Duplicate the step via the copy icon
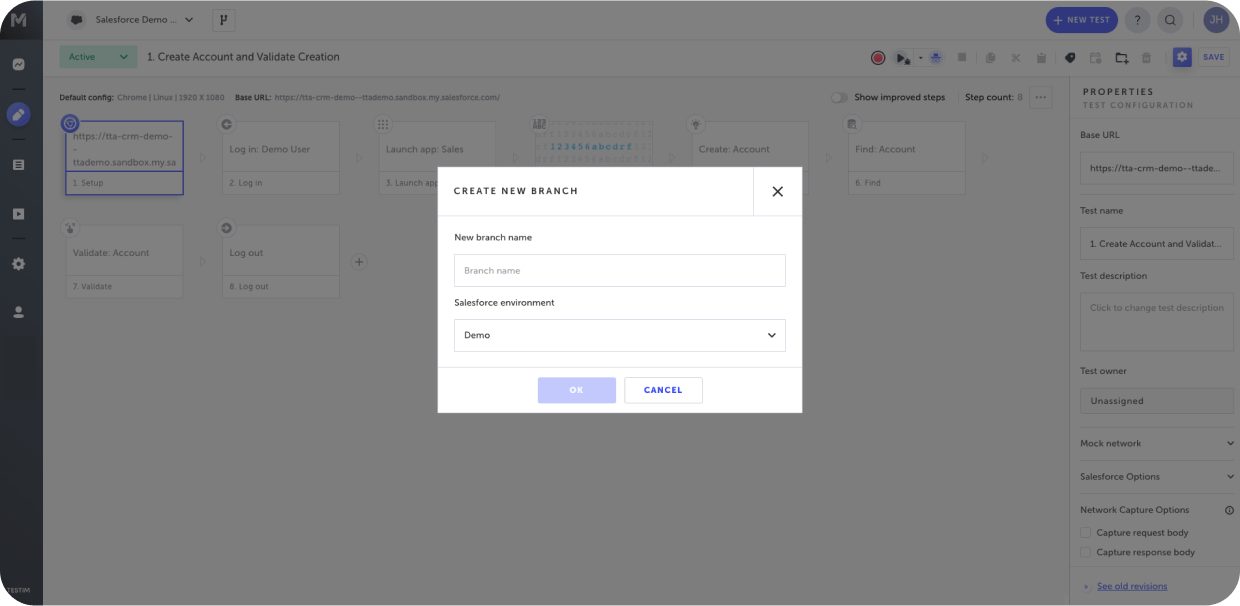The width and height of the screenshot is (1240, 606). (x=989, y=57)
